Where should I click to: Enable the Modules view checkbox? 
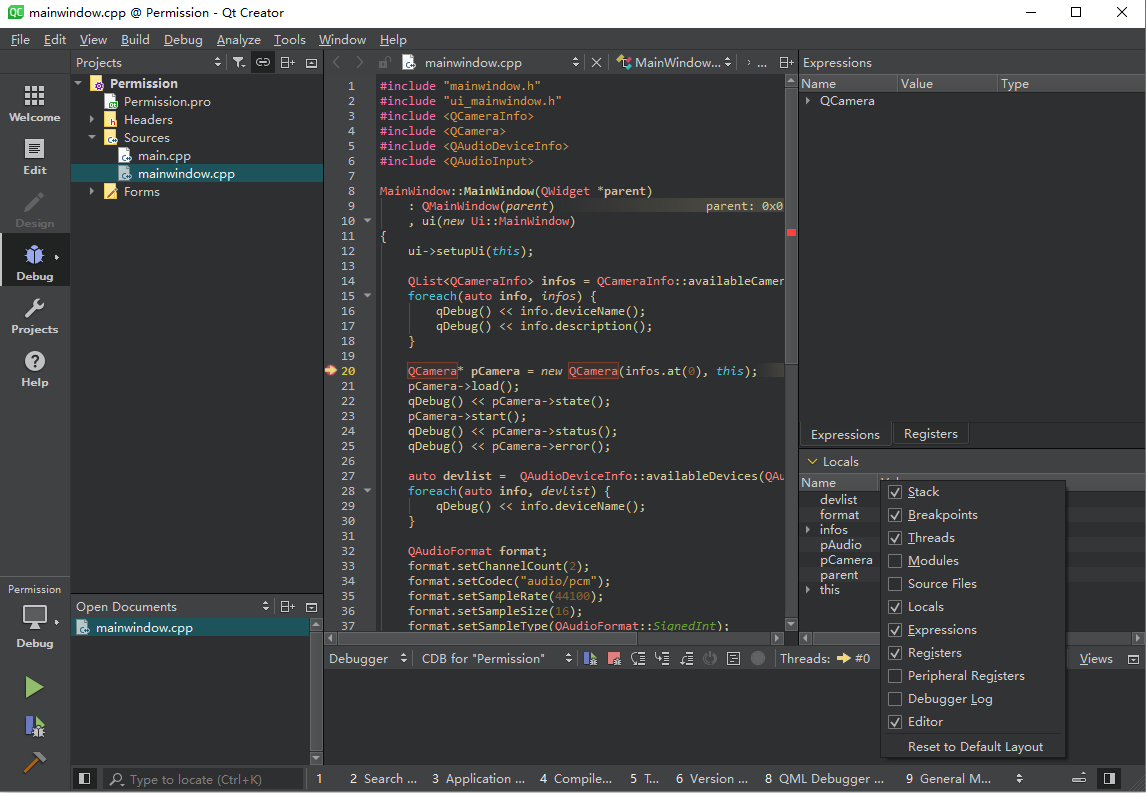tap(895, 561)
